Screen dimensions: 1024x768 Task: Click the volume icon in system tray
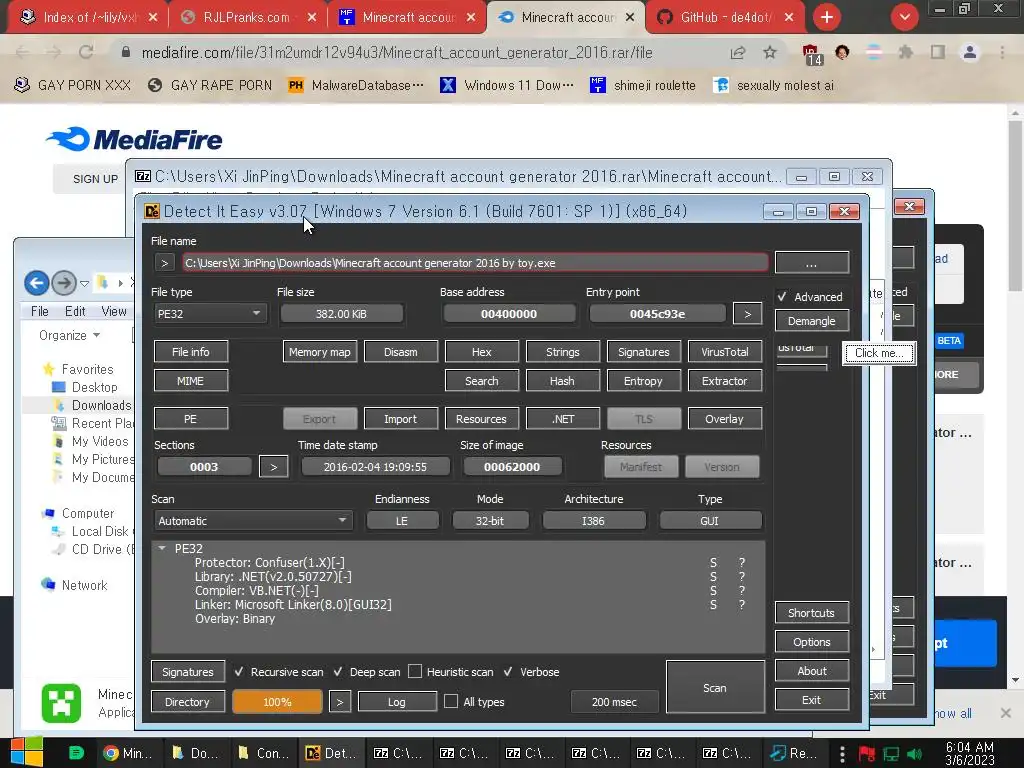click(915, 754)
